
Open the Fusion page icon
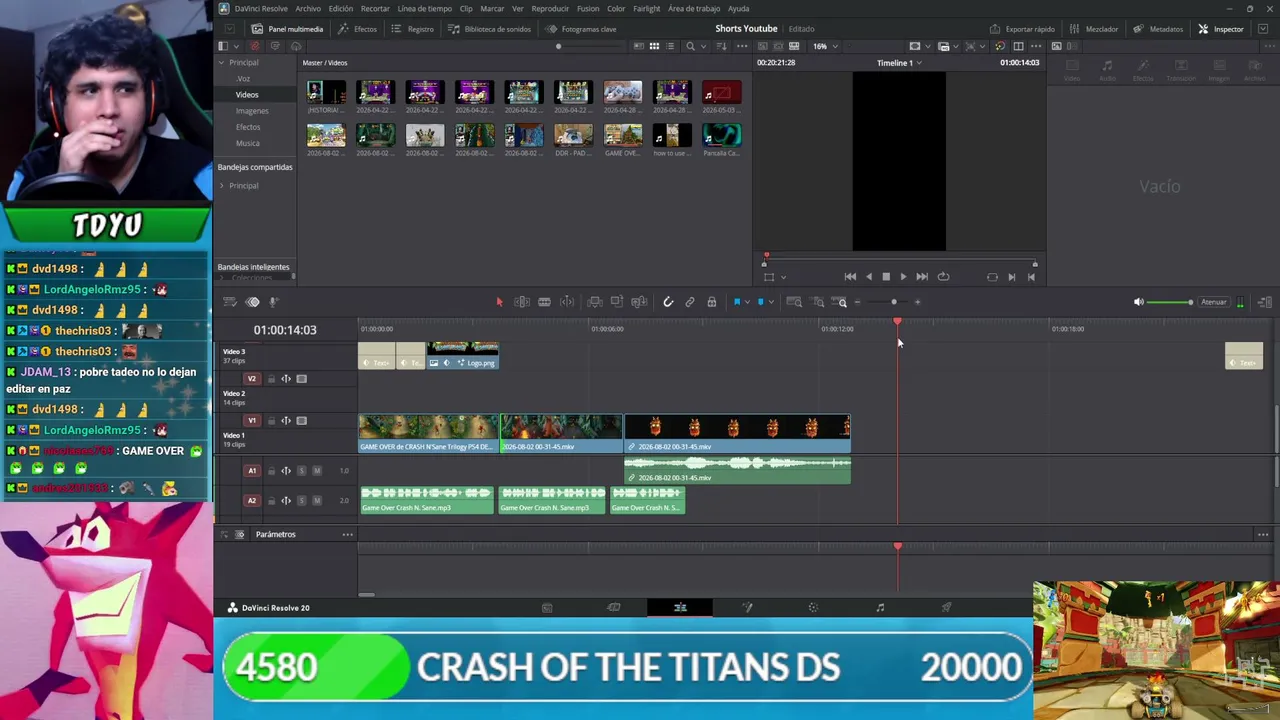coord(747,608)
